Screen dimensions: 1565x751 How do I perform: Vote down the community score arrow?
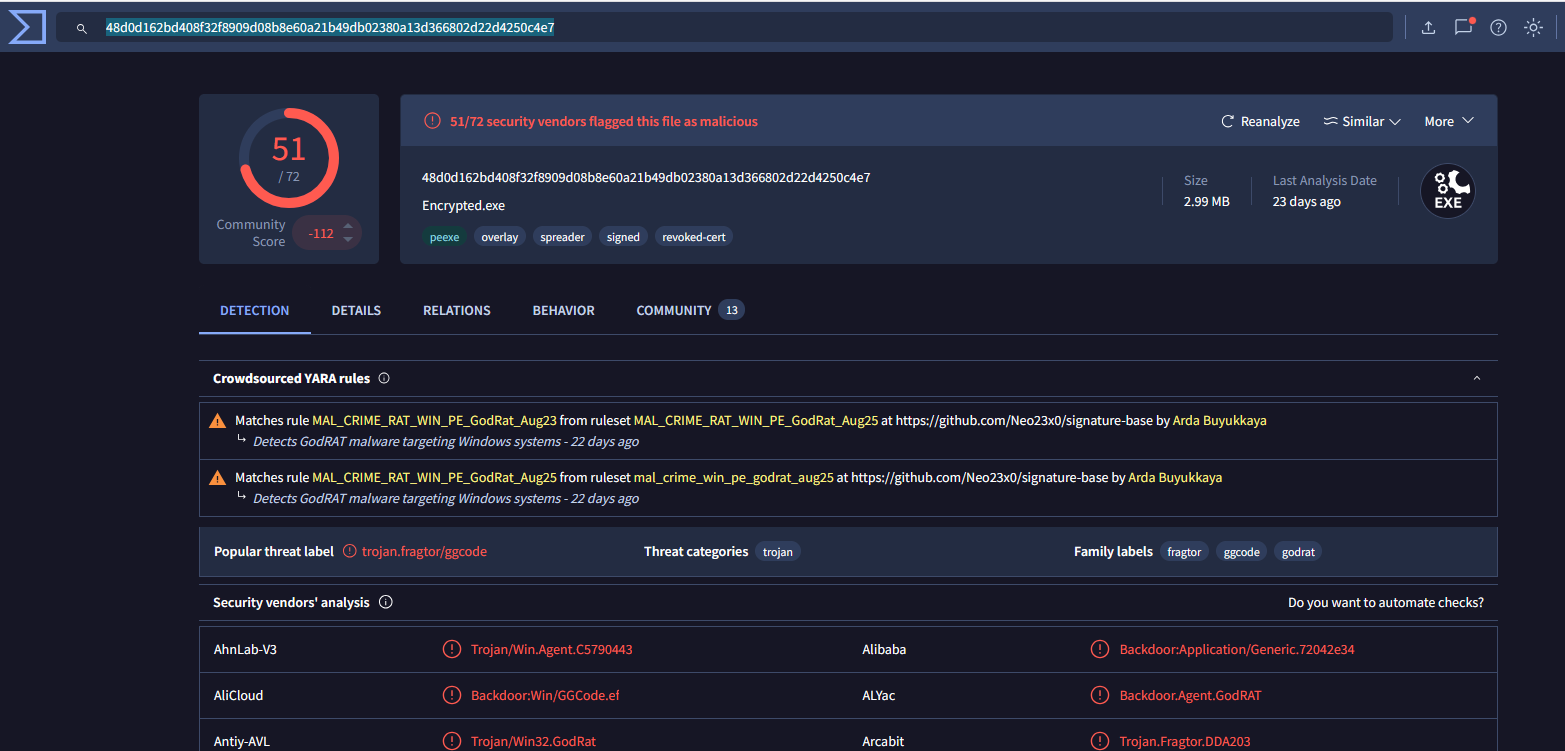coord(348,239)
